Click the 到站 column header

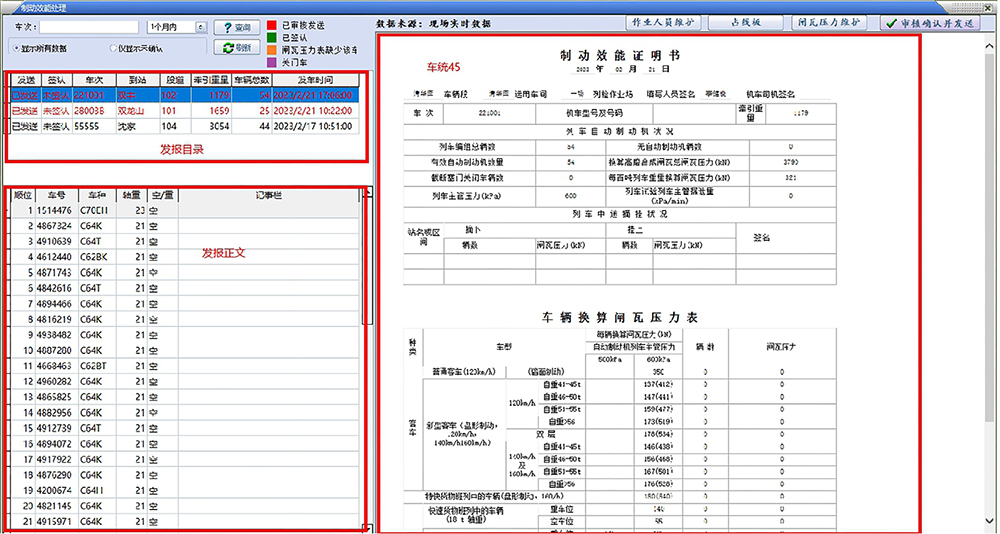131,81
